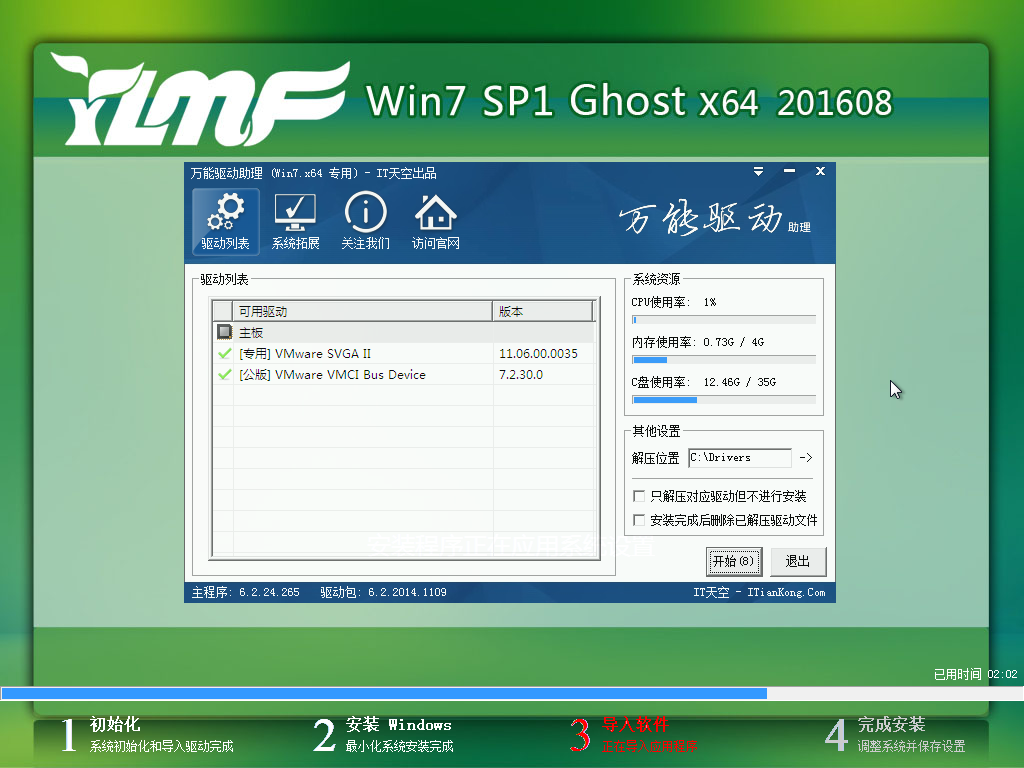Click the 退出 button
Viewport: 1024px width, 768px height.
point(797,561)
